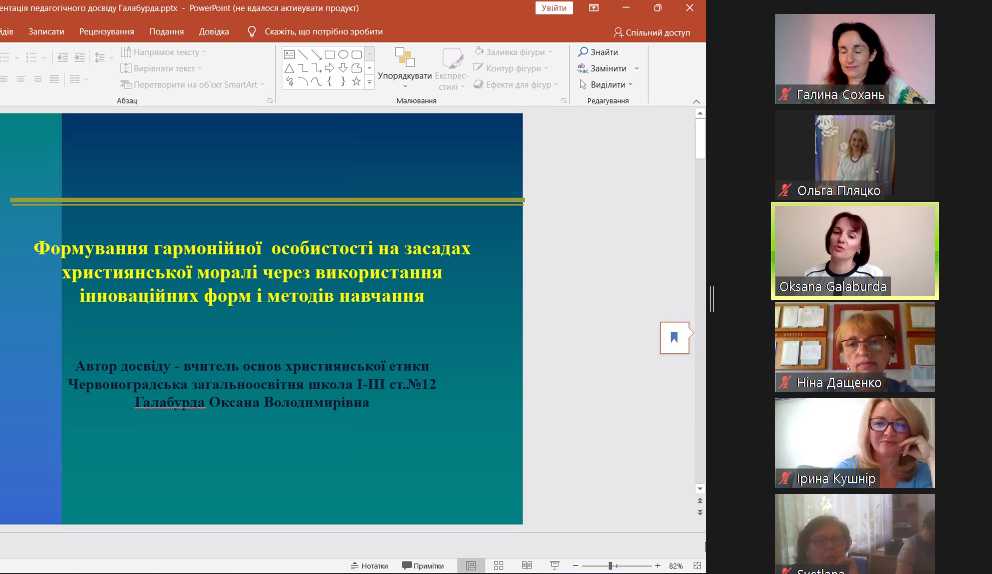Toggle the Нотатки notes pane
This screenshot has width=992, height=574.
point(369,566)
